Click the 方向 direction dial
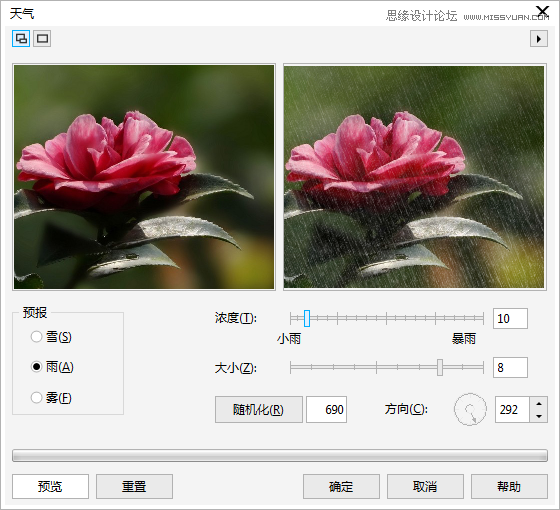This screenshot has width=560, height=510. tap(470, 409)
